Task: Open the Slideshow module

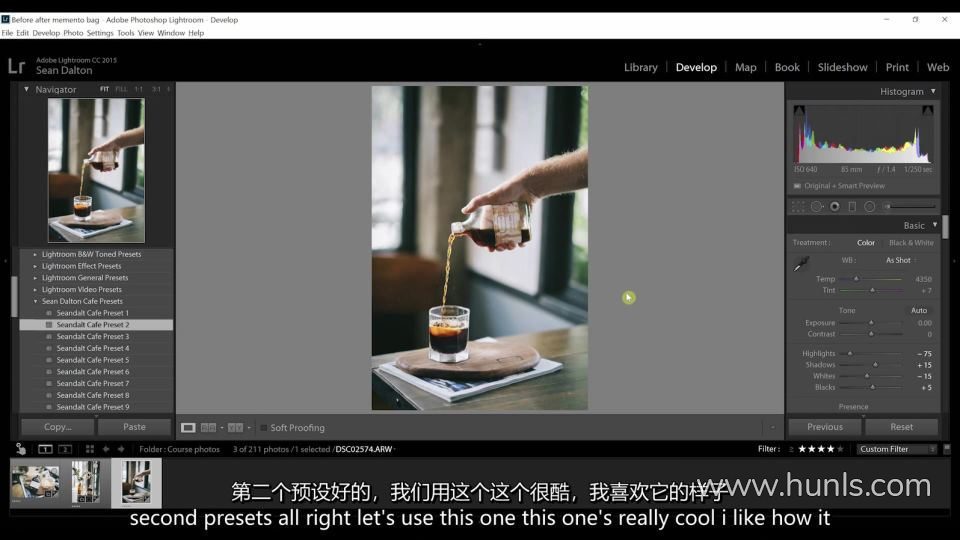Action: pos(842,67)
